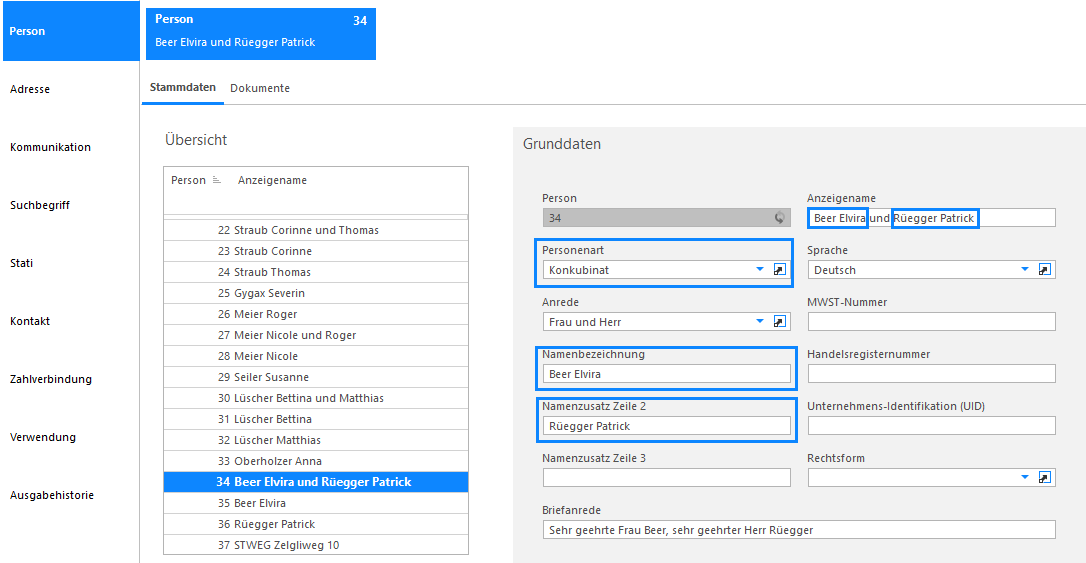Select row 25 Gygax Severin
This screenshot has height=563, width=1086.
click(x=316, y=293)
